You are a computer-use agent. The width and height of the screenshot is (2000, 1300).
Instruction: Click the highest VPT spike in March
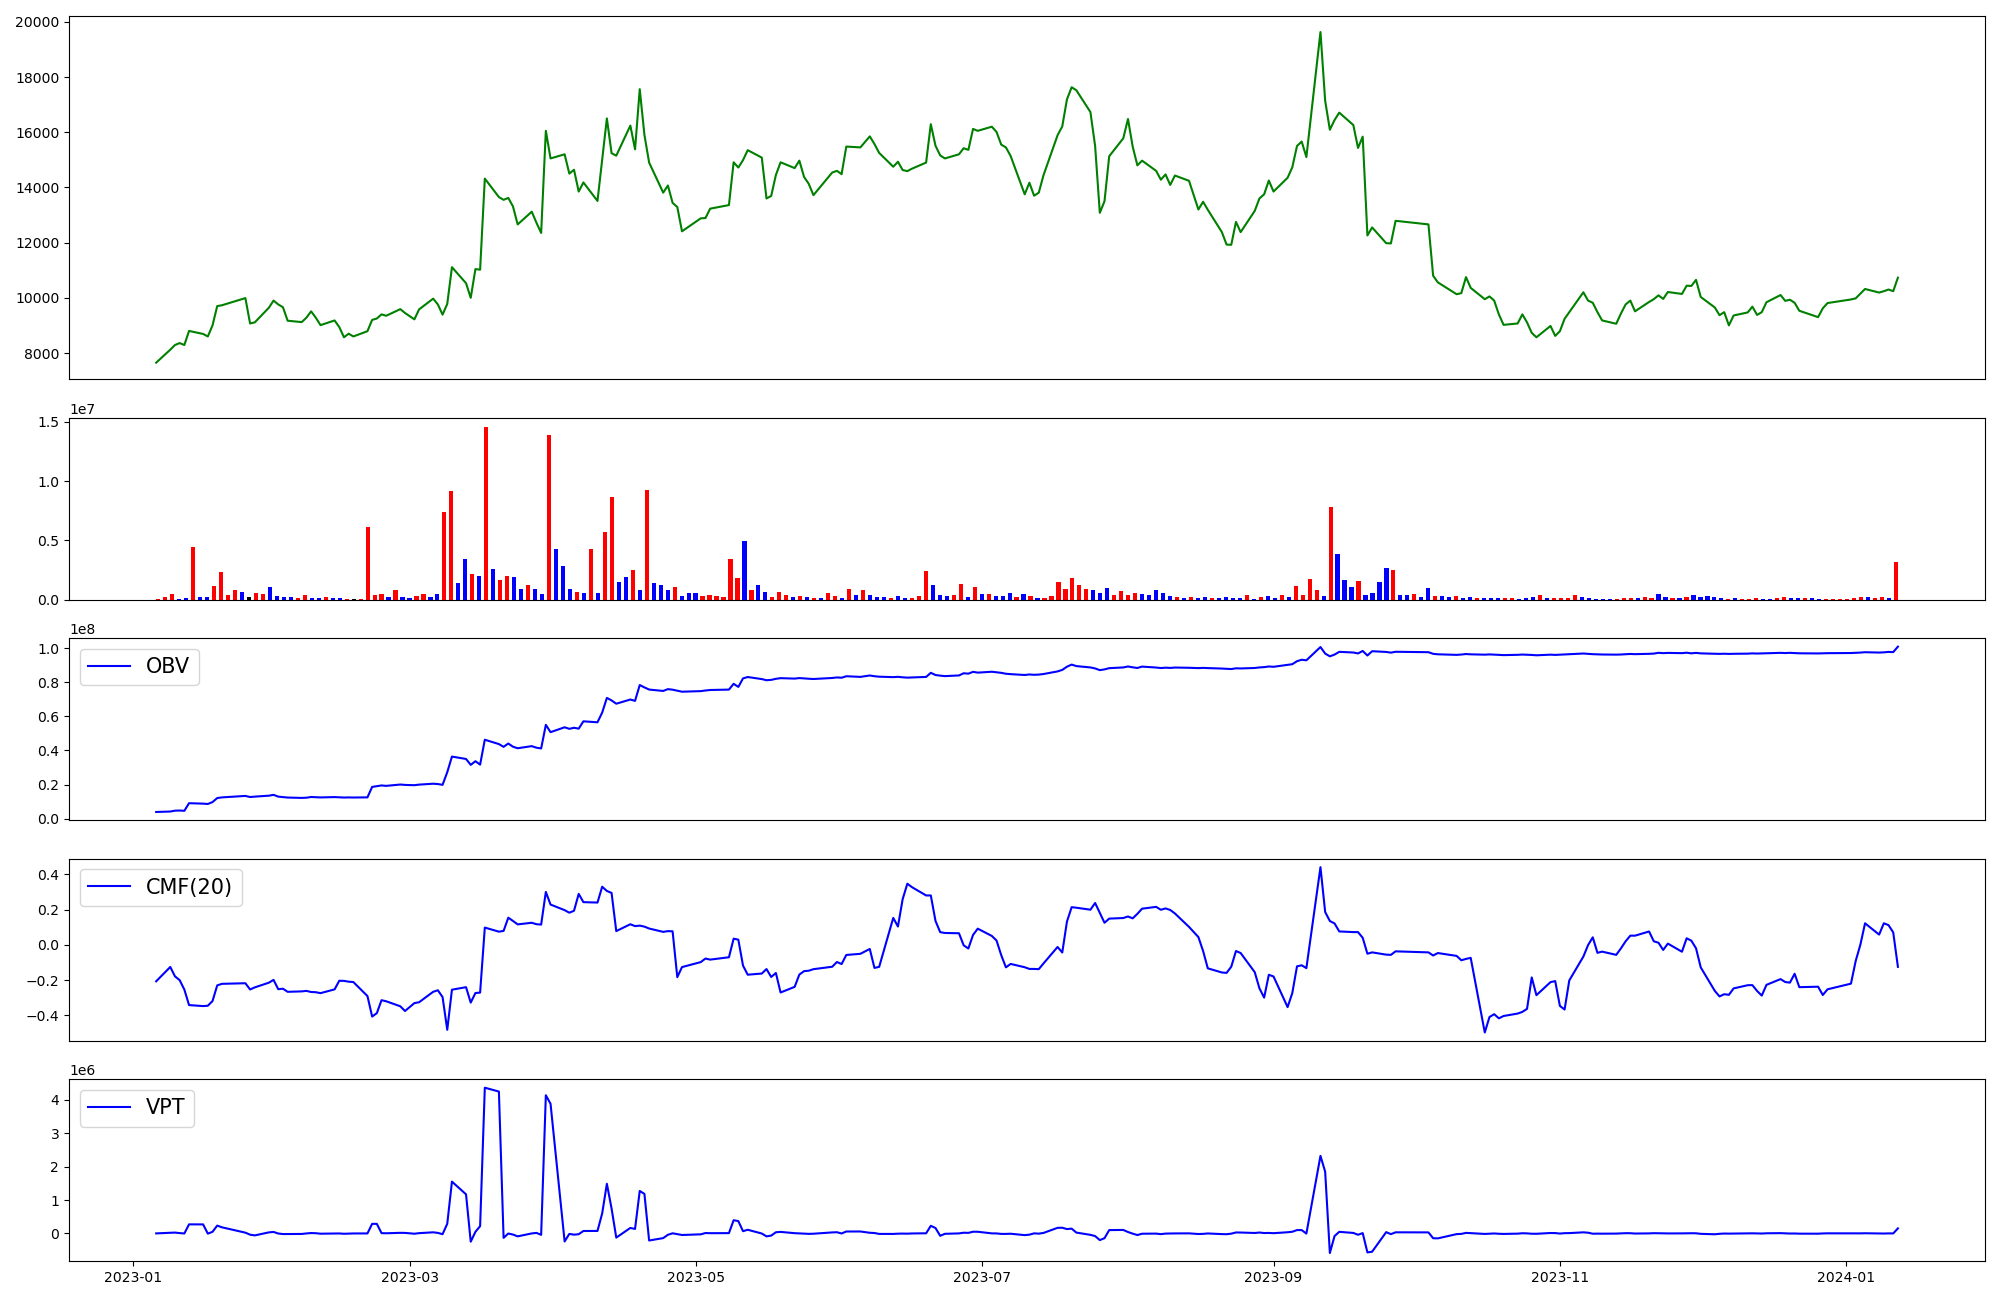(485, 1089)
